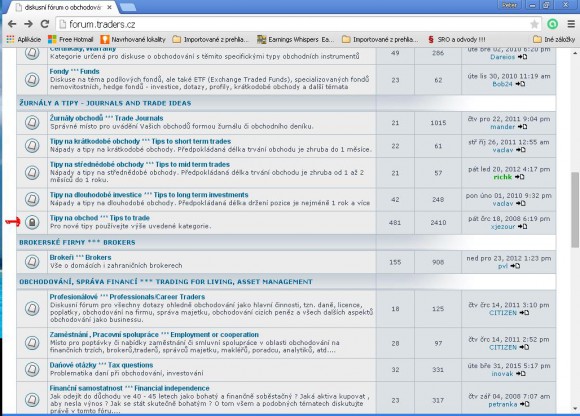Click forum icon beside Brokeři Brokers
Viewport: 580px width, 416px height.
click(32, 262)
